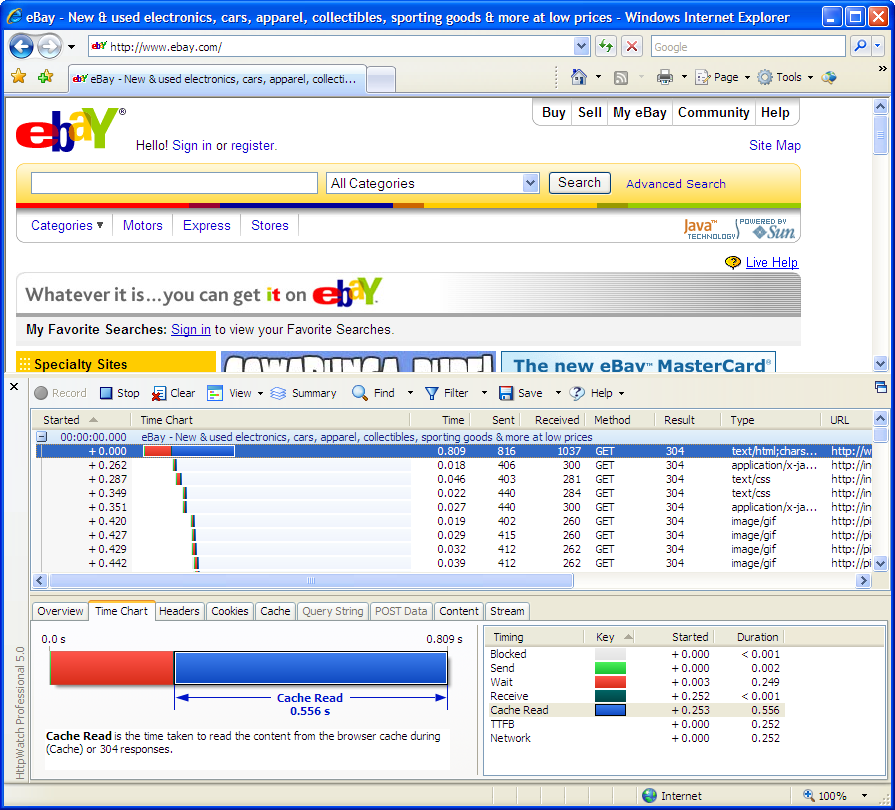Open the All Categories dropdown

tap(530, 183)
